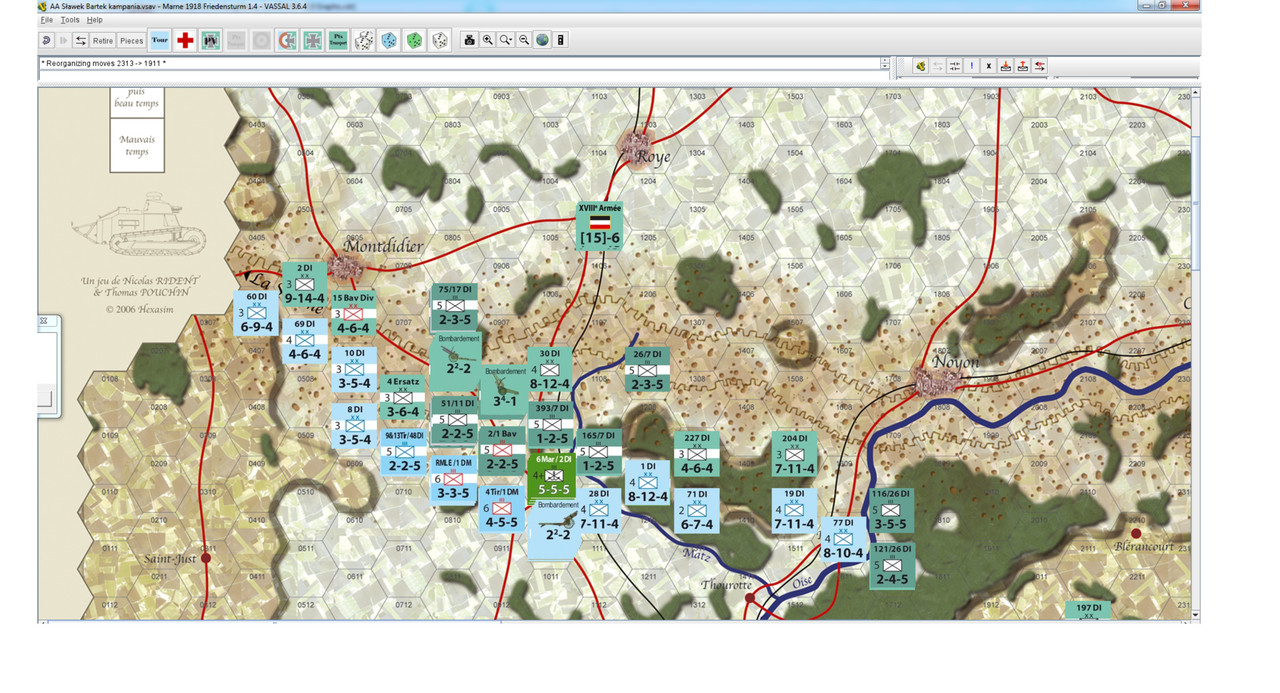Select the 30 DI 8-12-4 counter
The width and height of the screenshot is (1280, 693).
tap(550, 370)
